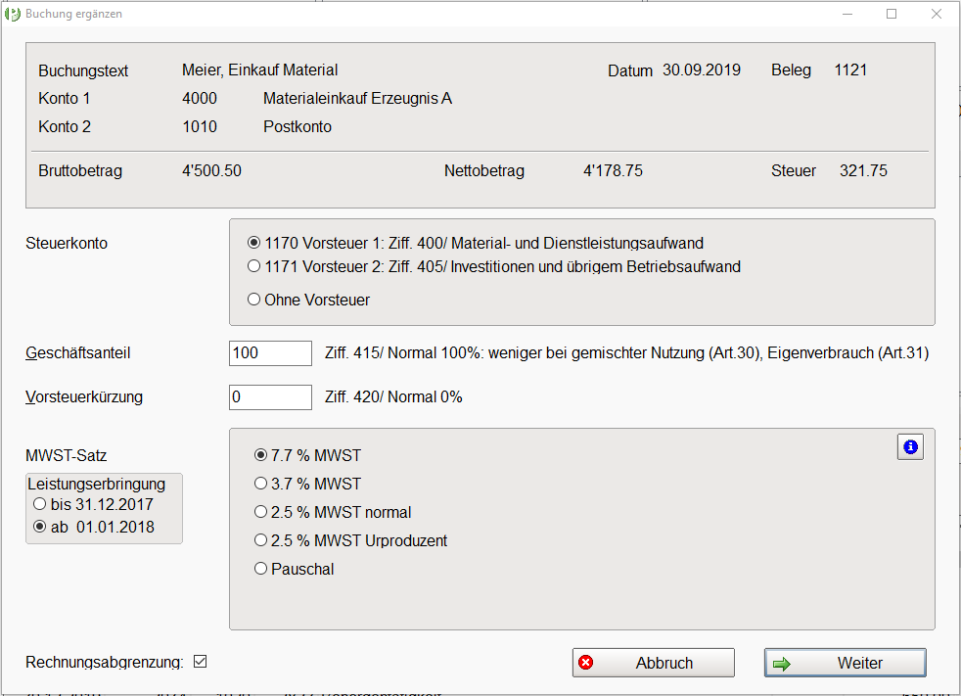Screen dimensions: 961x696
Task: Select 1170 Vorsteuer 1 tax account
Action: (254, 243)
